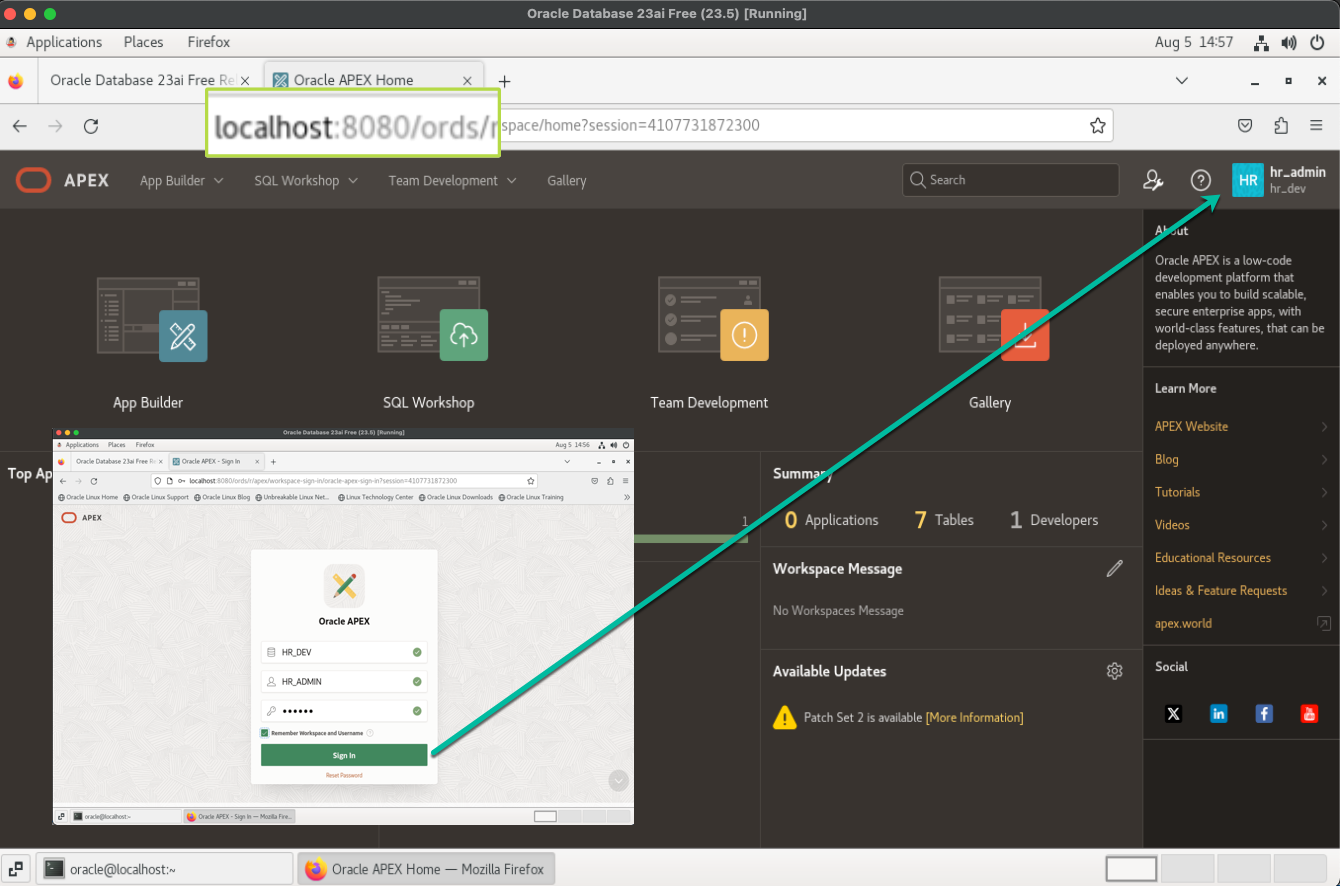Click the Save to Pocket icon
Viewport: 1340px width, 886px height.
coord(1245,126)
